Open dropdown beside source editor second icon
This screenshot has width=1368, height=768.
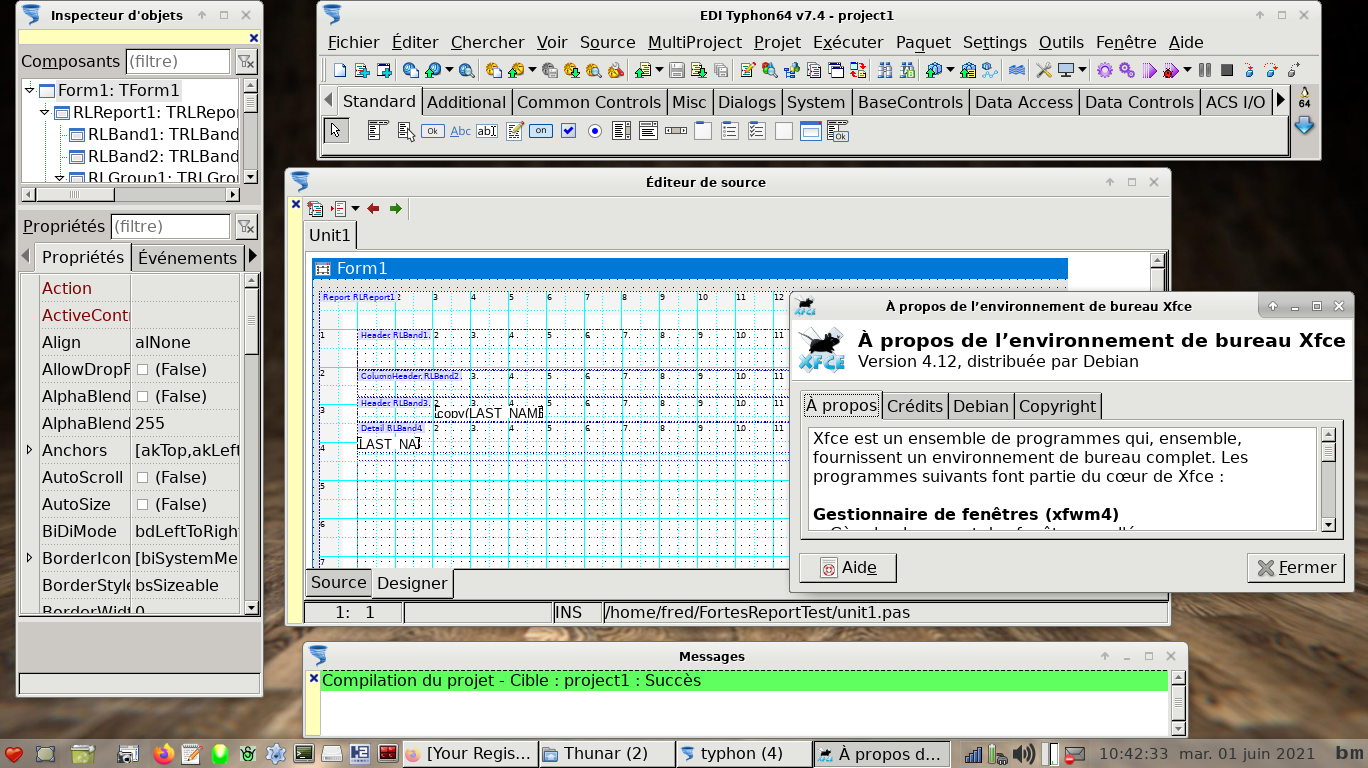click(354, 209)
